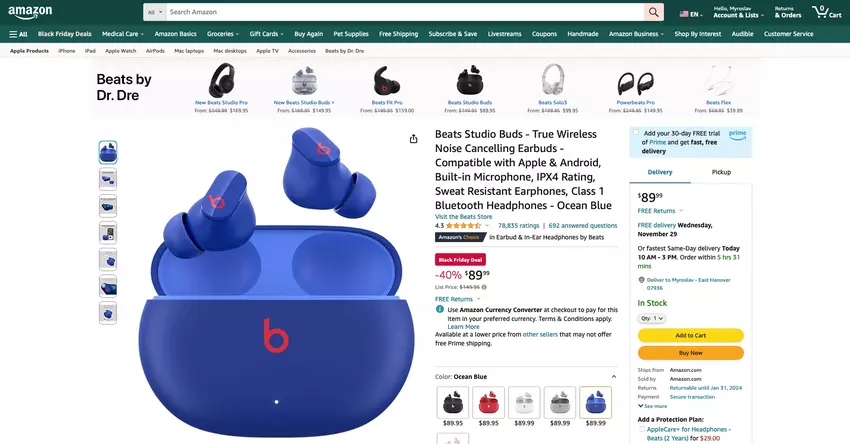Click the Add to Cart button
The image size is (850, 444).
tap(691, 336)
